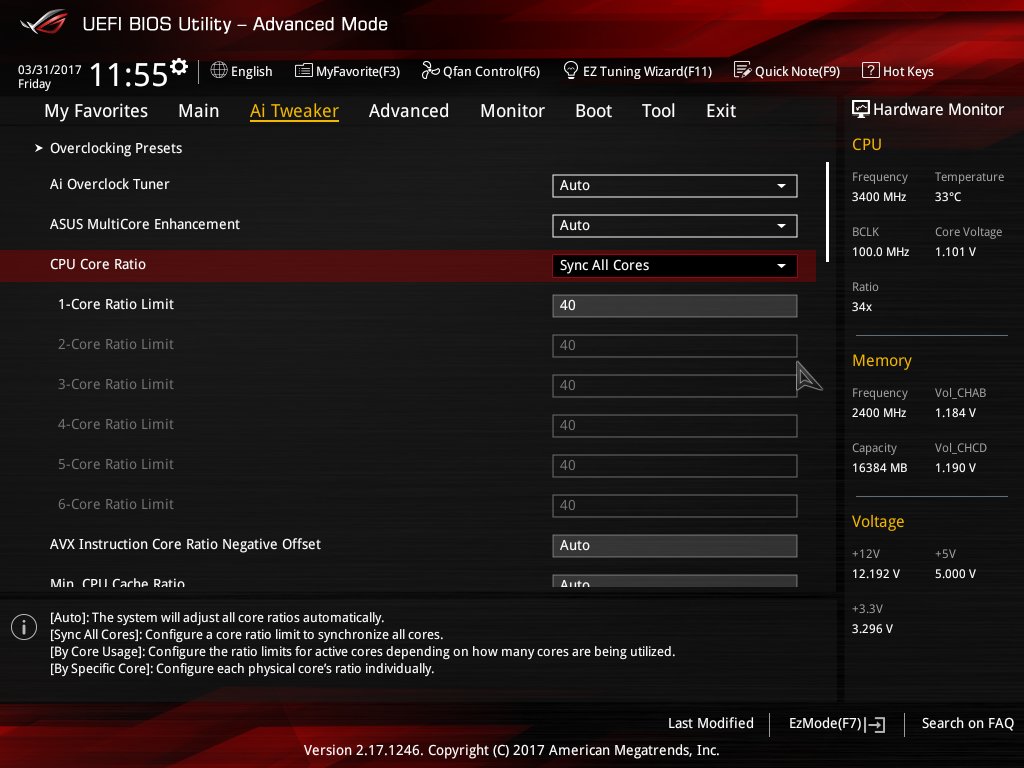Click the info circle icon
The height and width of the screenshot is (768, 1024).
pos(24,627)
